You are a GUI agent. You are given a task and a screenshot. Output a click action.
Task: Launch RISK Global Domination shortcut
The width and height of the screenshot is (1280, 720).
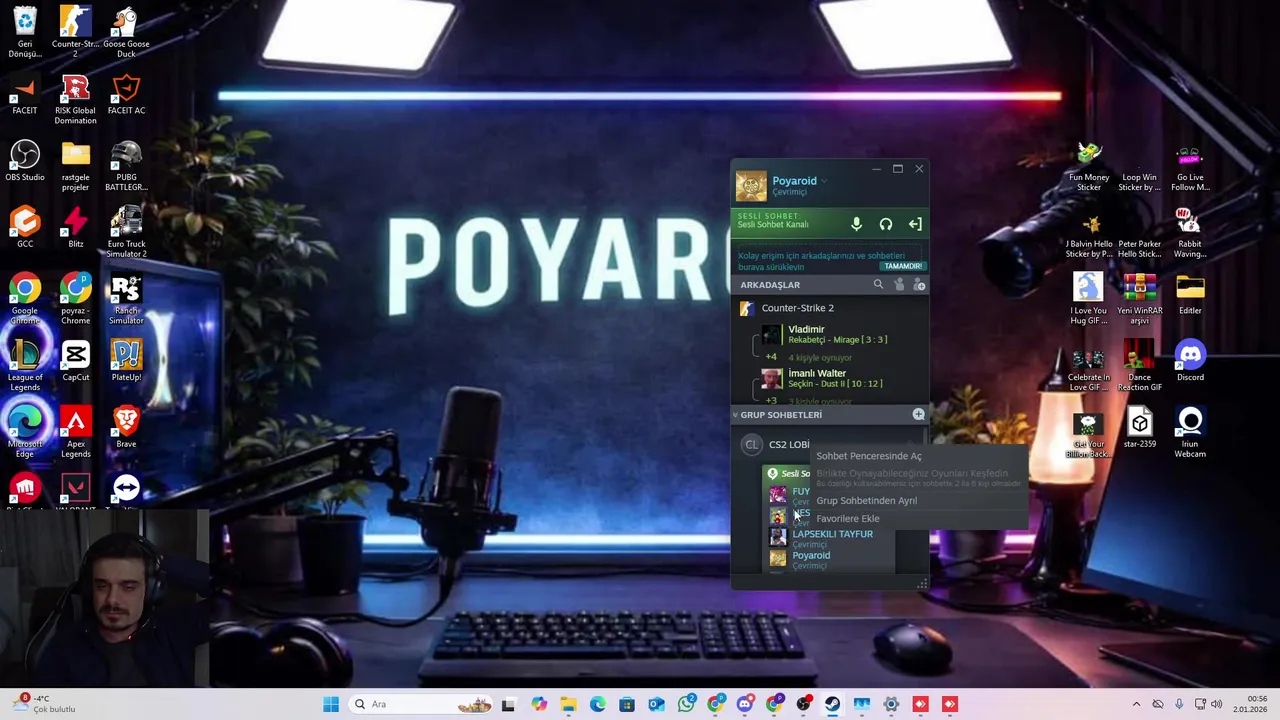(x=75, y=100)
